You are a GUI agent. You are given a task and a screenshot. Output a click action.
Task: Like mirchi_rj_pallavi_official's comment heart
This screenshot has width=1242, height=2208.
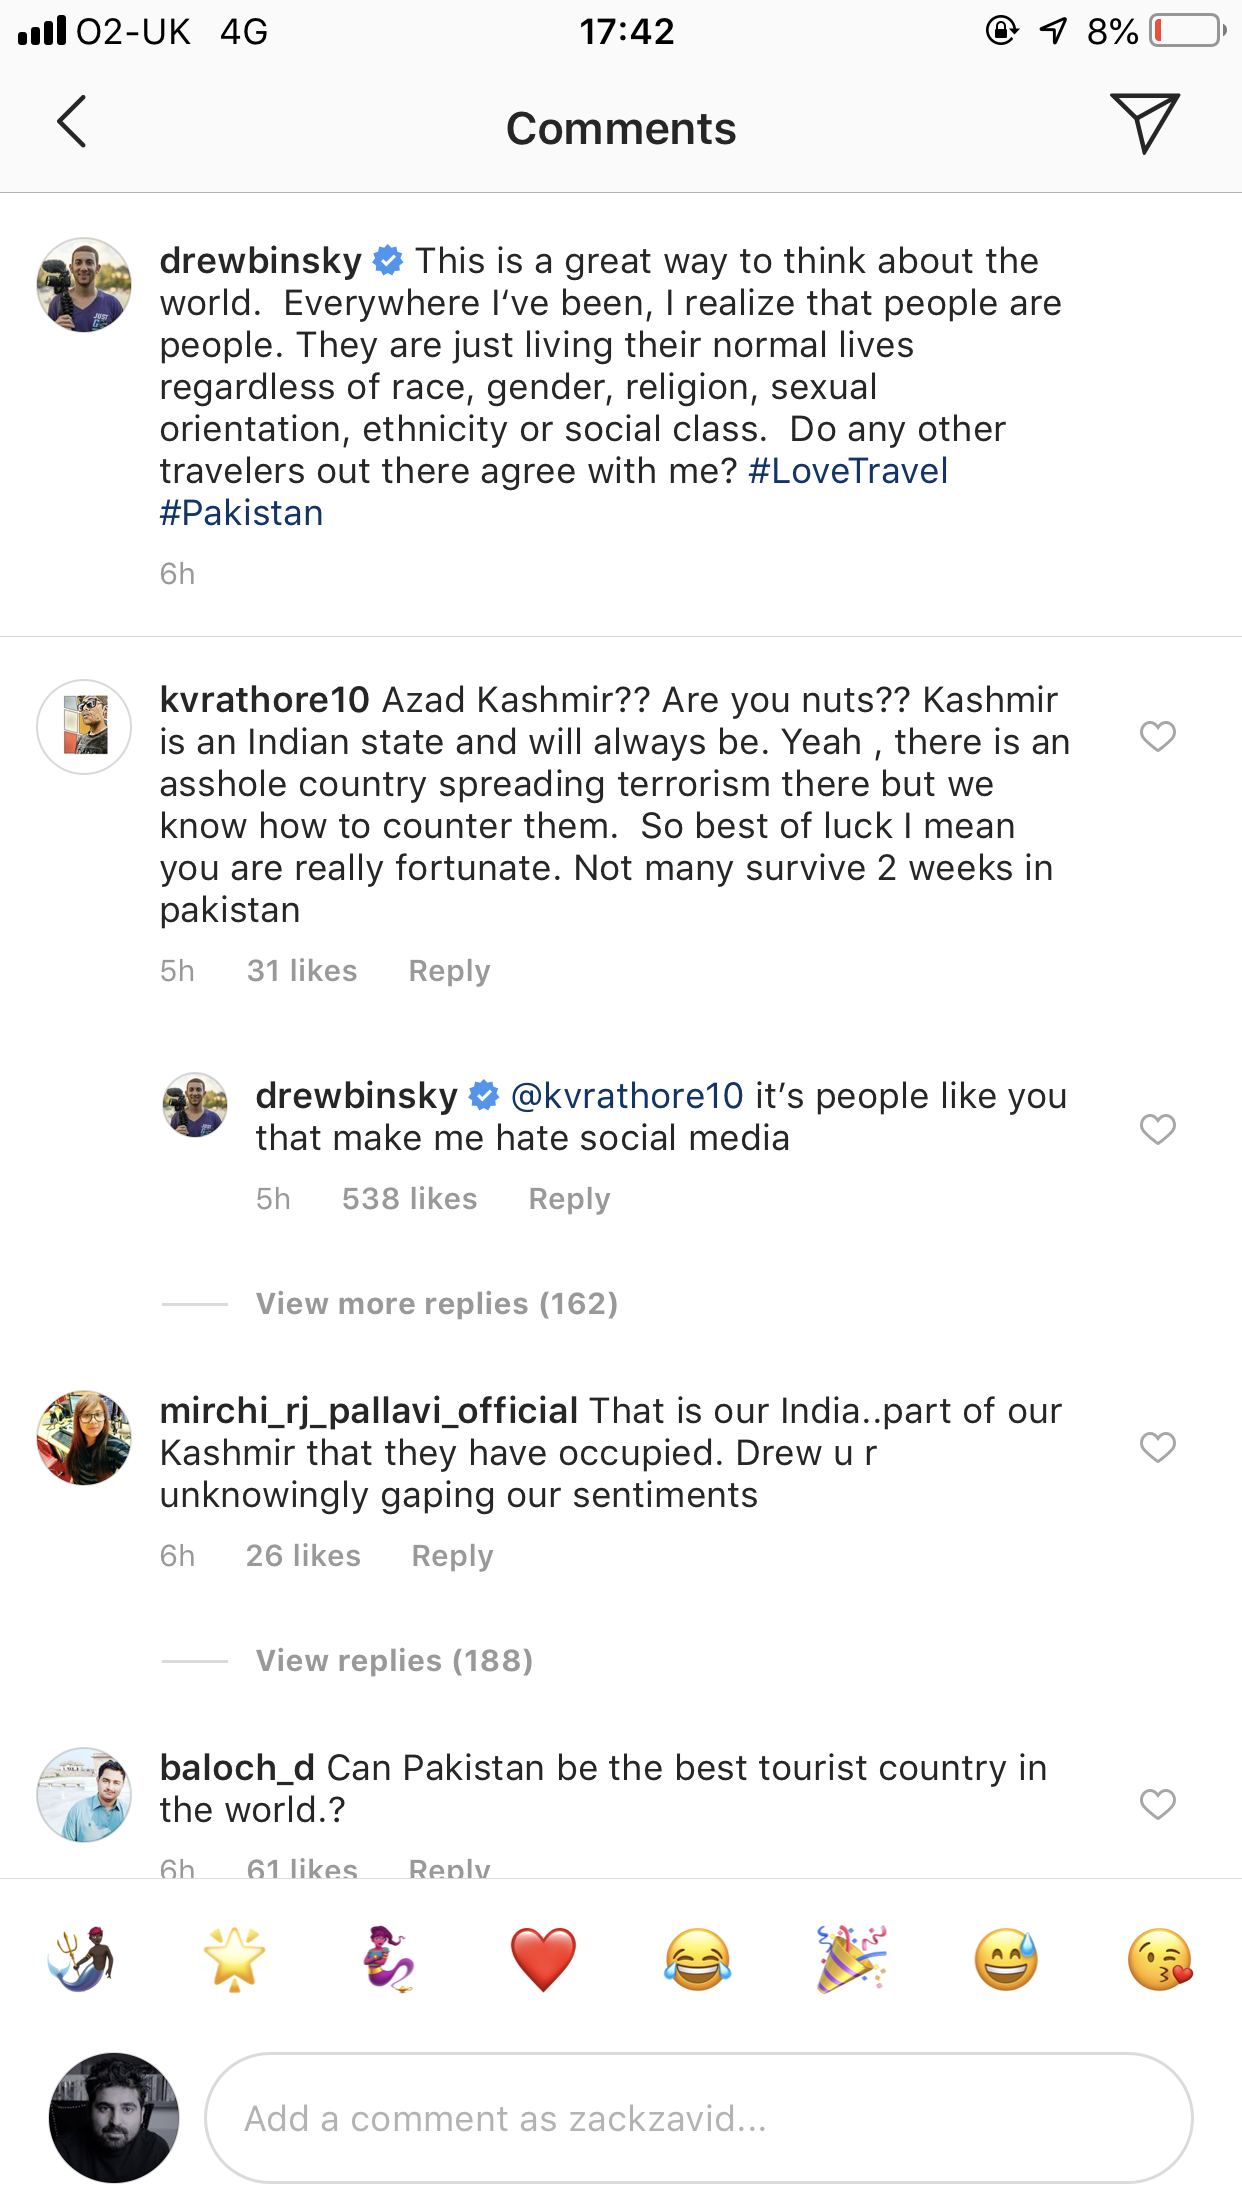tap(1157, 1447)
